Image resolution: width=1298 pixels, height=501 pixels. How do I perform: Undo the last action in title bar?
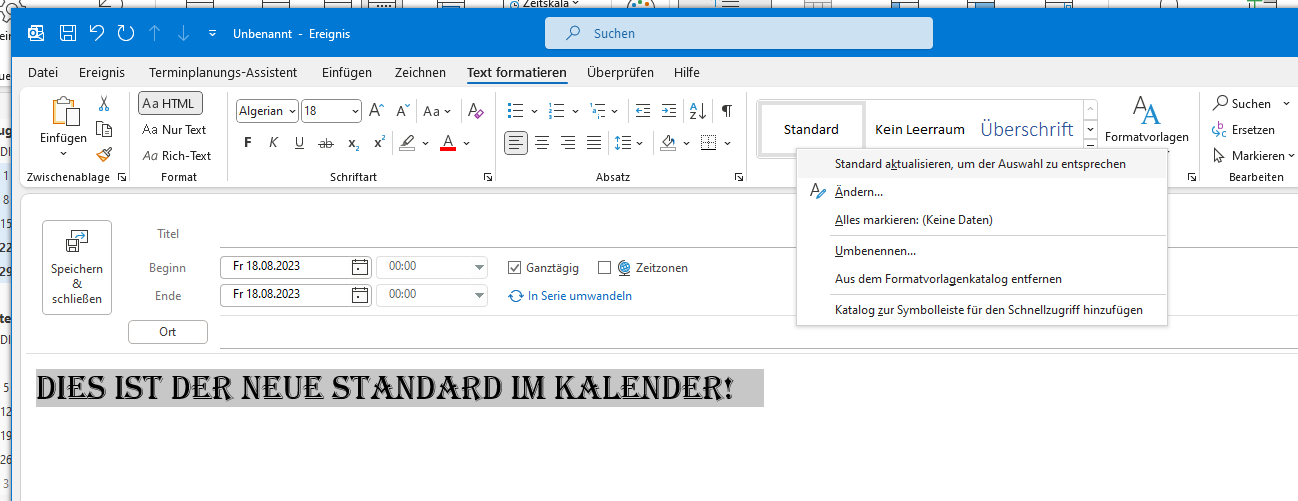(x=97, y=33)
